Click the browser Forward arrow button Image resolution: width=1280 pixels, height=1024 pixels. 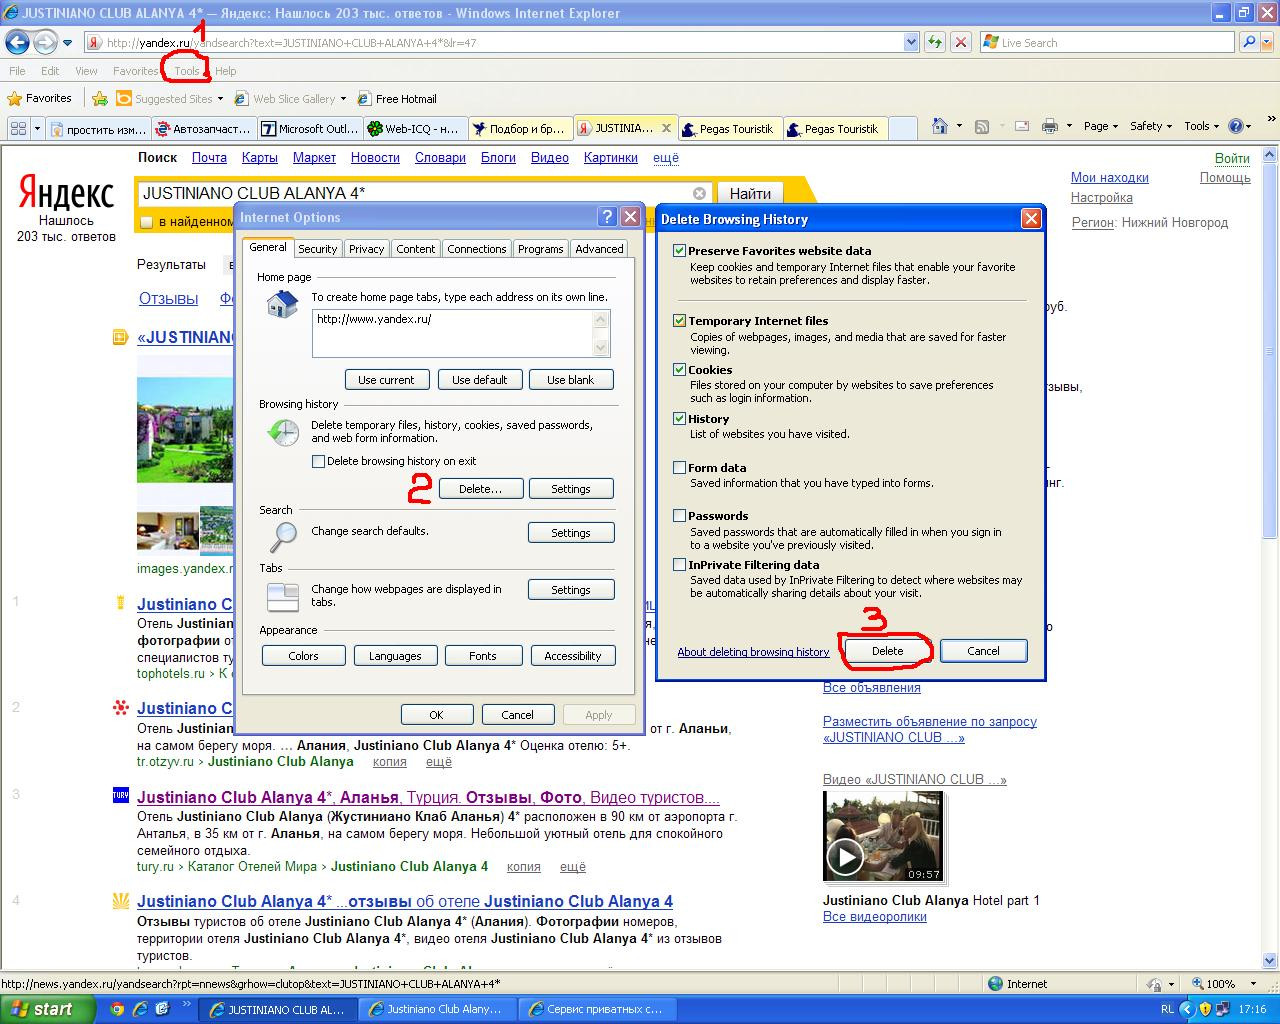click(45, 42)
